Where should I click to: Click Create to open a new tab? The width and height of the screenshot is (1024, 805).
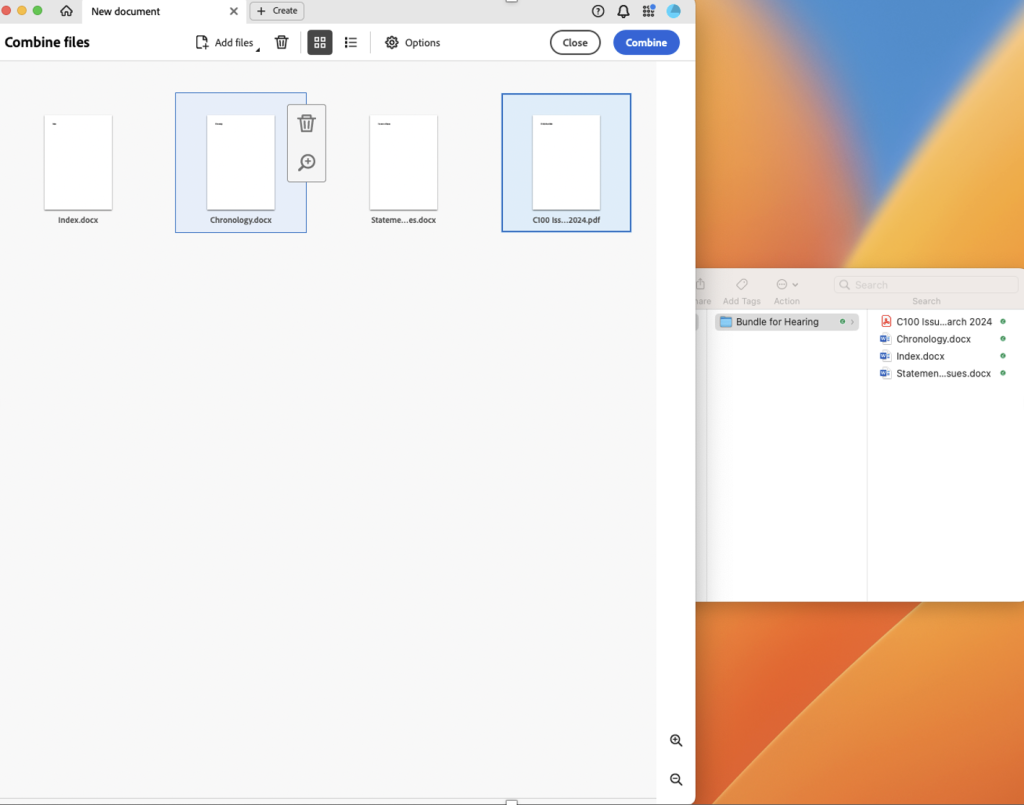click(277, 11)
